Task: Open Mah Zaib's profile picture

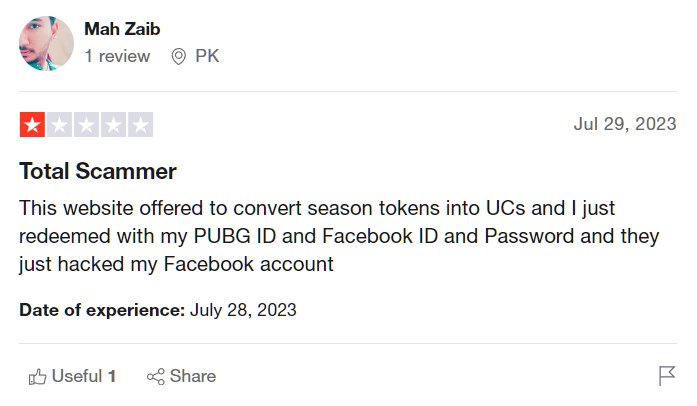Action: (x=46, y=44)
